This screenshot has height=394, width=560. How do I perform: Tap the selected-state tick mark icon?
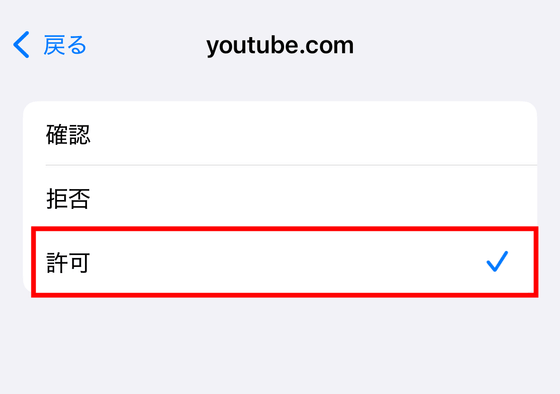pos(497,261)
